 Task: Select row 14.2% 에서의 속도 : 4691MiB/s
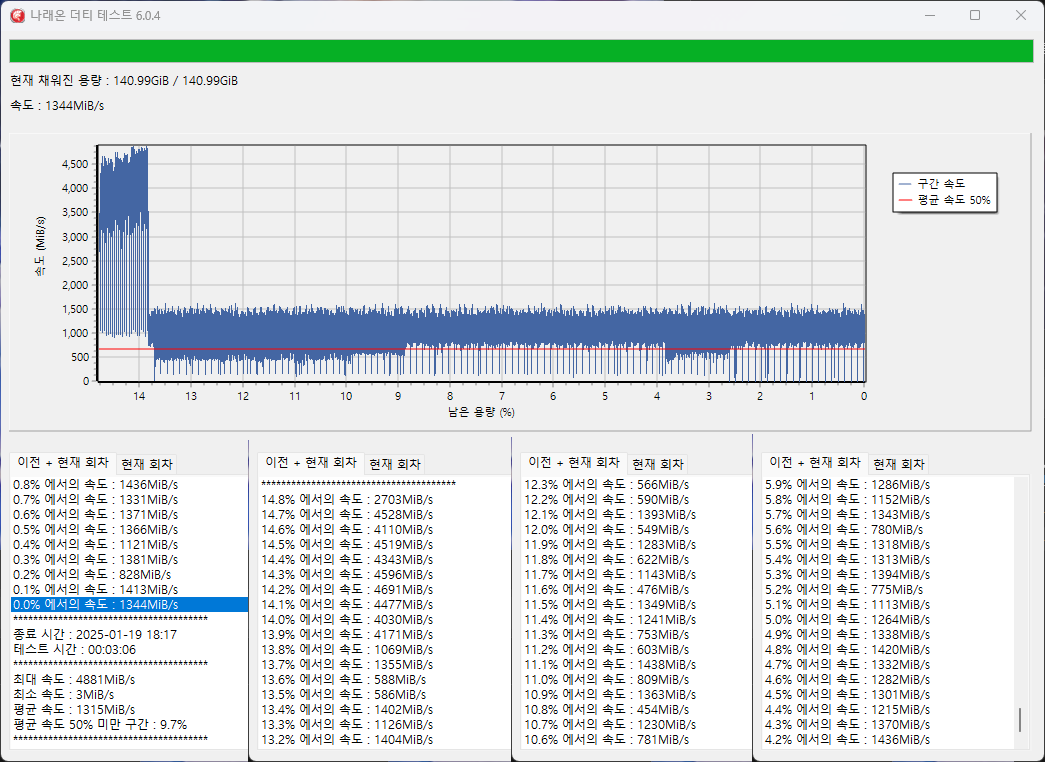(x=347, y=589)
